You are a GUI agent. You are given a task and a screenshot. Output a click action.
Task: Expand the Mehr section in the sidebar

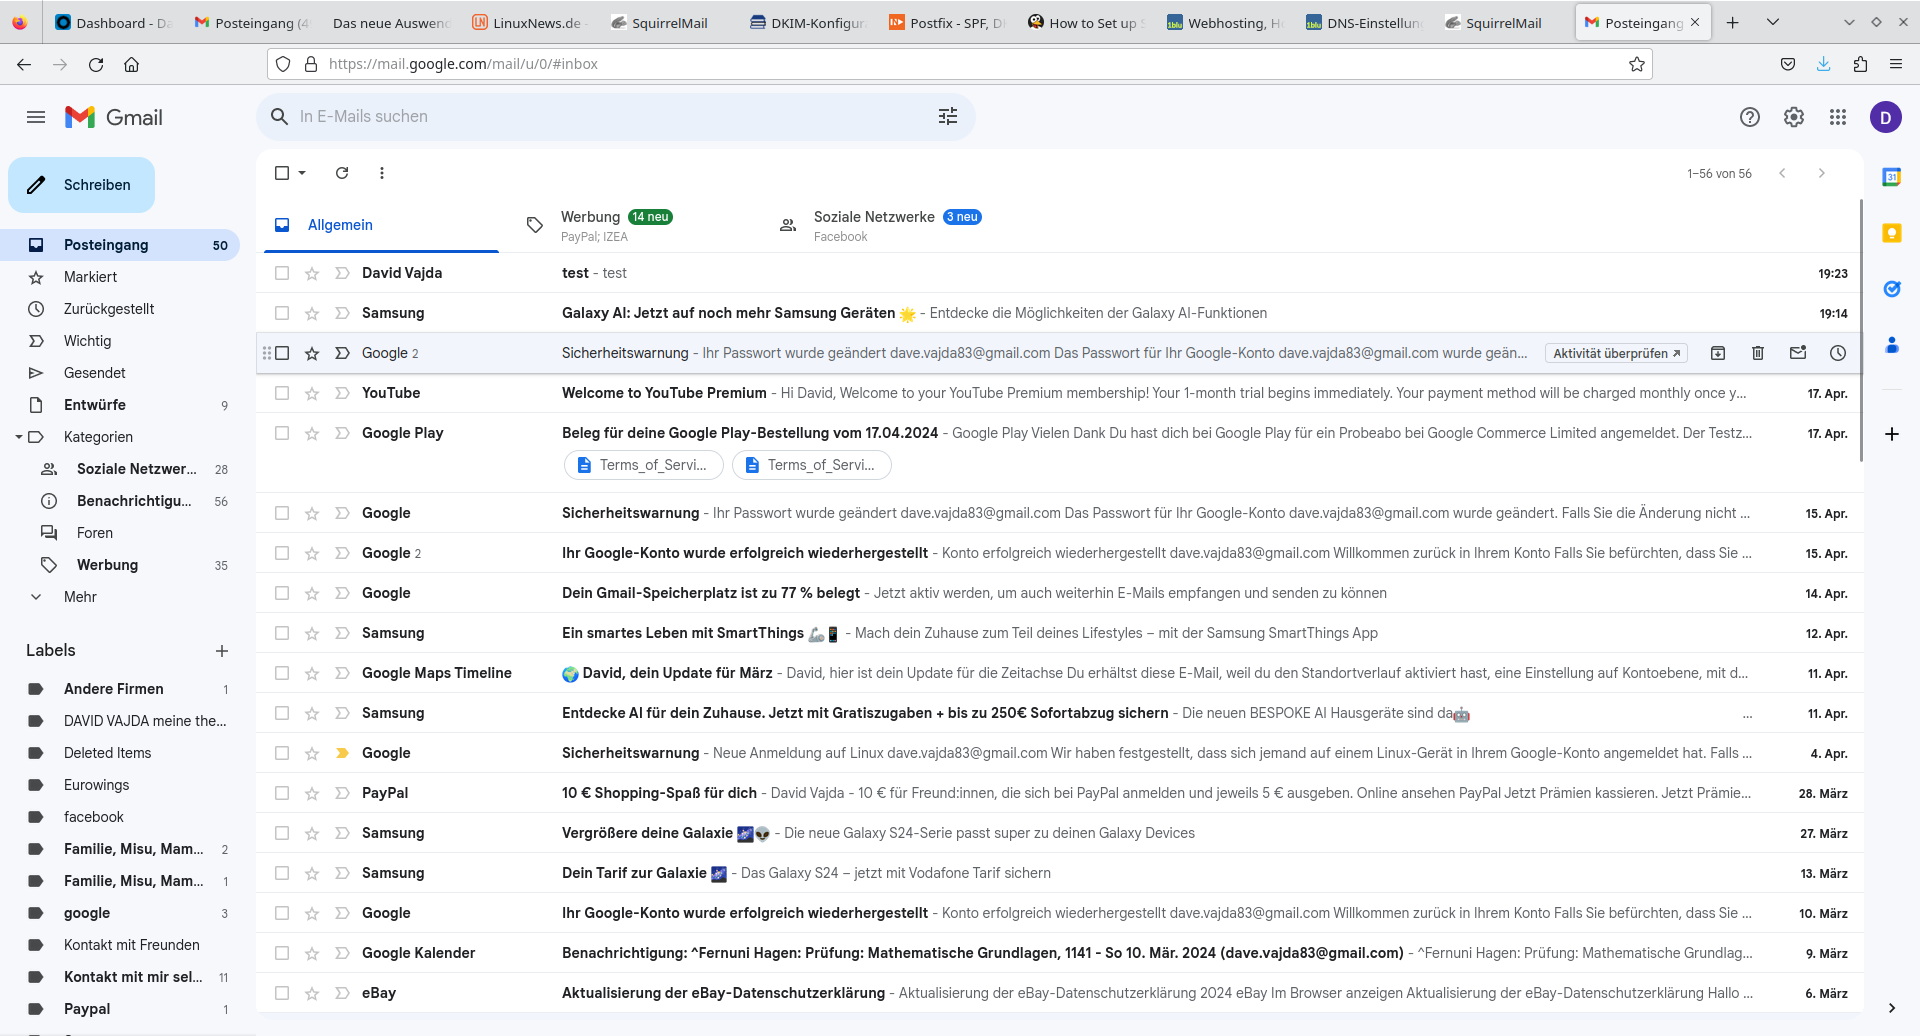(x=36, y=597)
